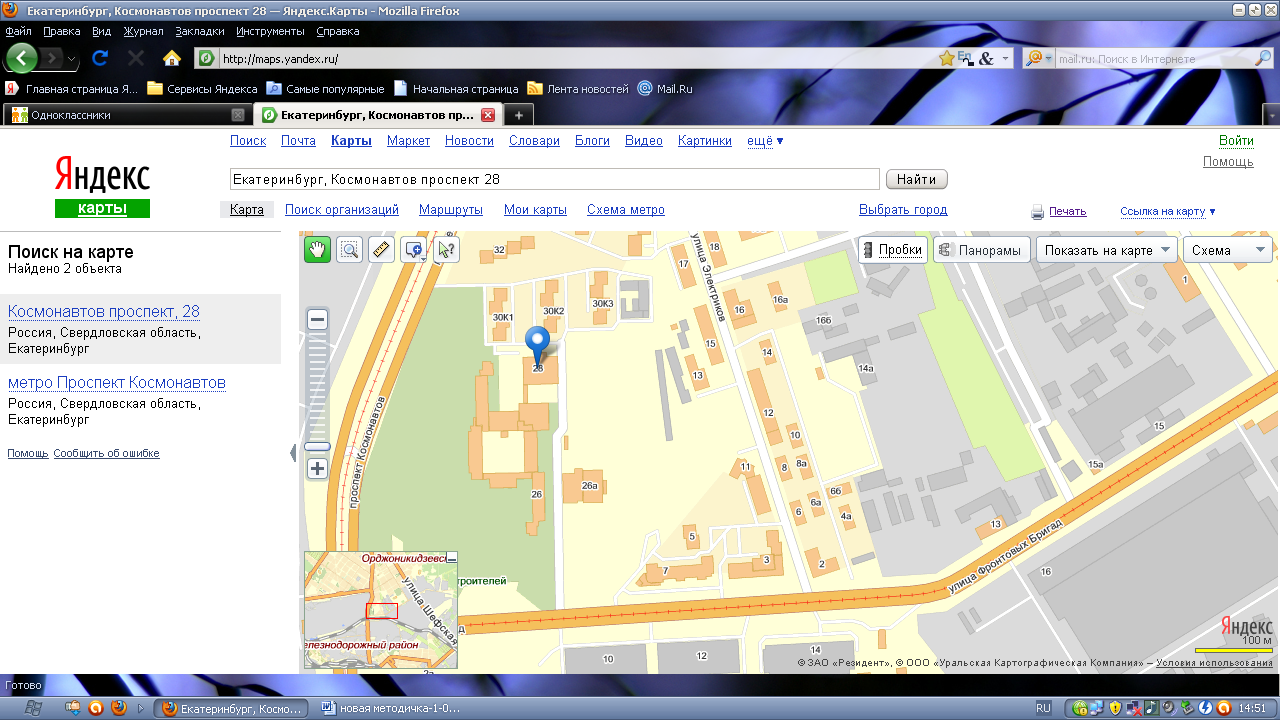The width and height of the screenshot is (1280, 720).
Task: Click the Сообщить об ошибке link
Action: tap(106, 453)
